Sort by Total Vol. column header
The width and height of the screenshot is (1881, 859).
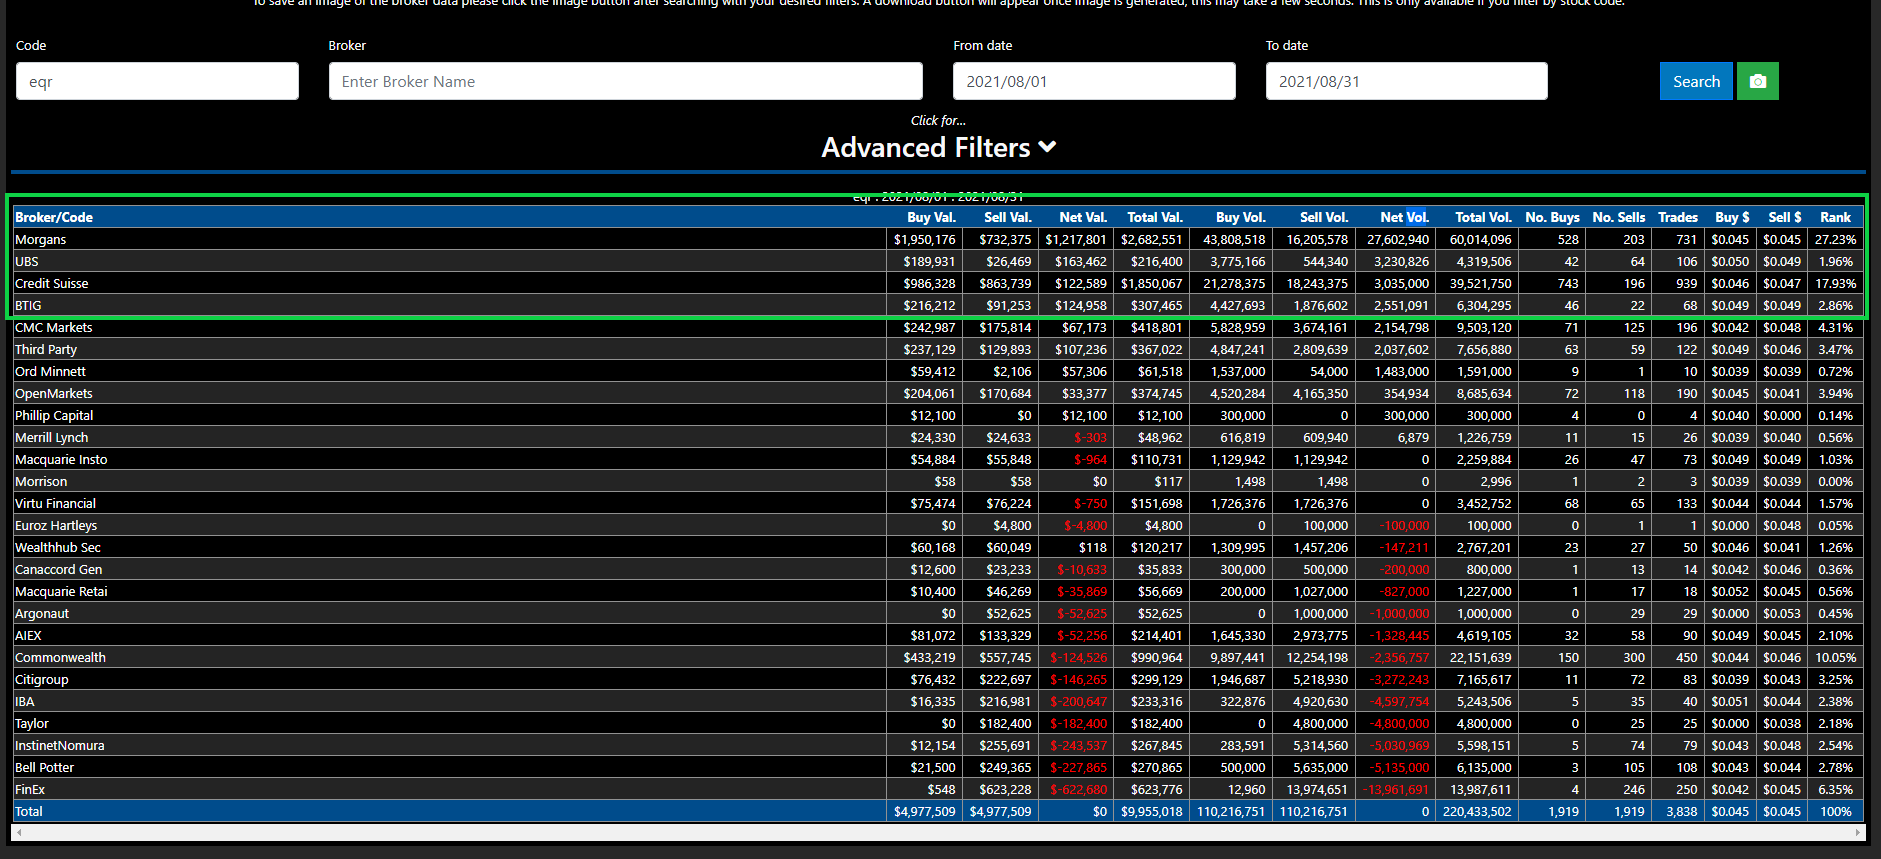(x=1483, y=217)
